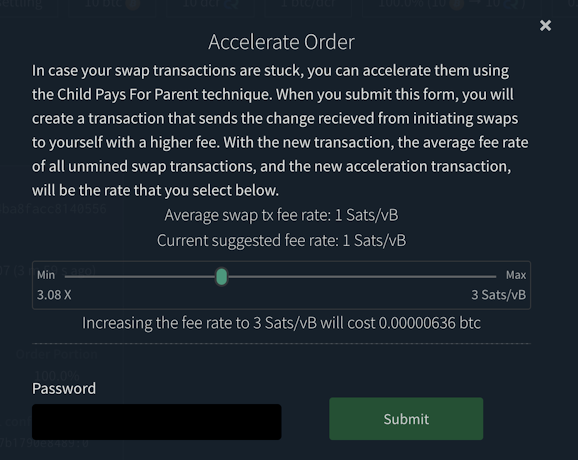This screenshot has width=578, height=460.
Task: Click the 3.08 X multiplier value
Action: tap(54, 295)
